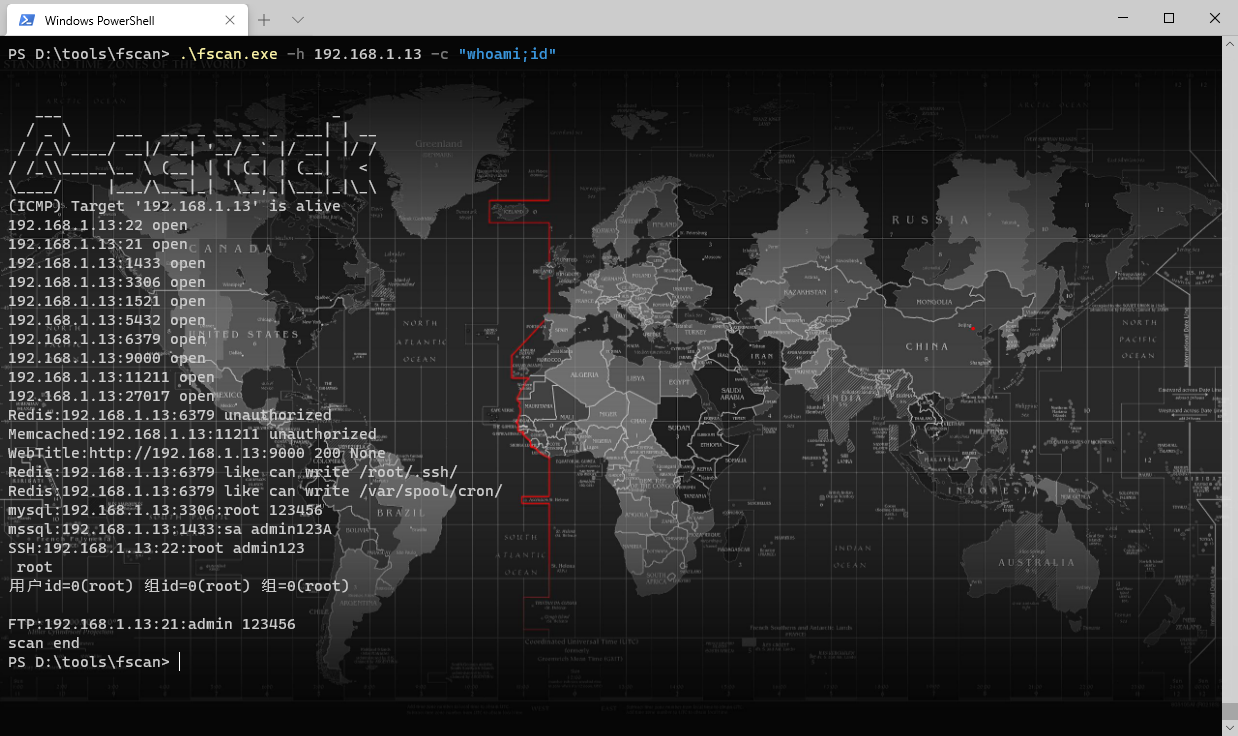Expand the new tab profile dropdown
The image size is (1238, 736).
(x=297, y=20)
